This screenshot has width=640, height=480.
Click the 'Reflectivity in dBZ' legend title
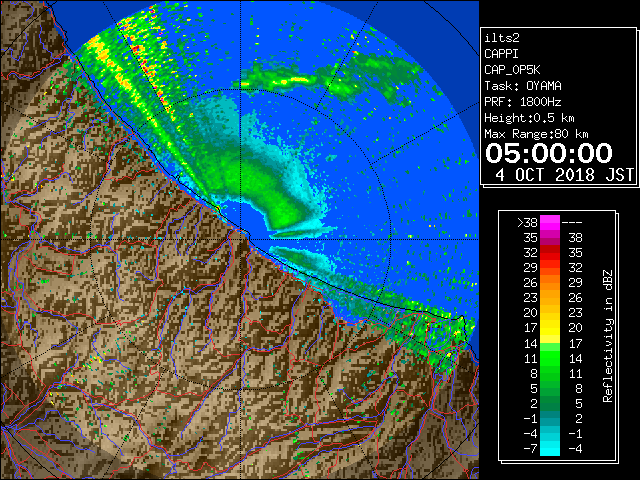click(x=608, y=336)
